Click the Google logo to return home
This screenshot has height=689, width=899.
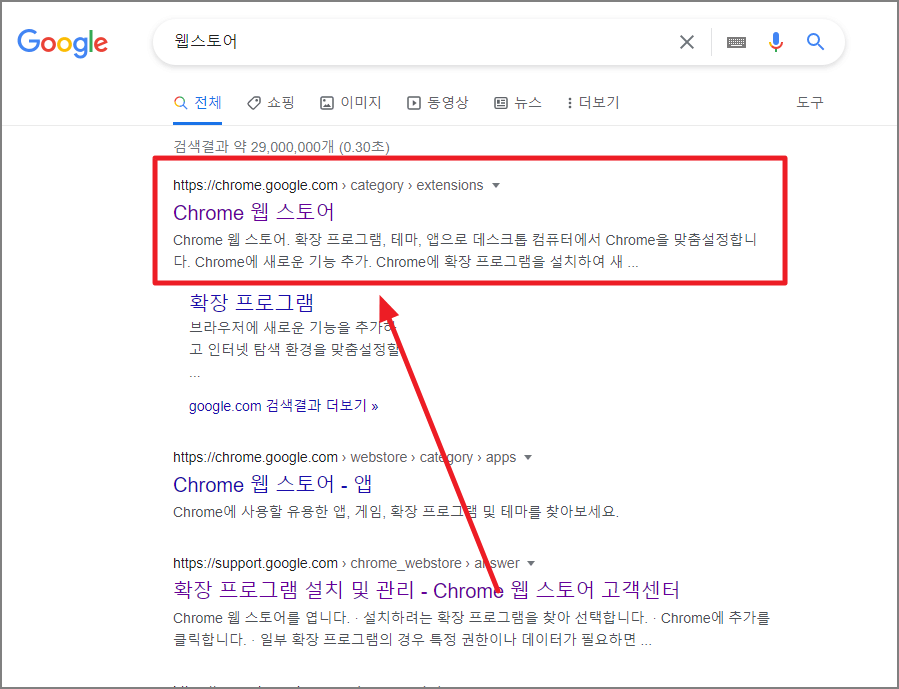[62, 43]
